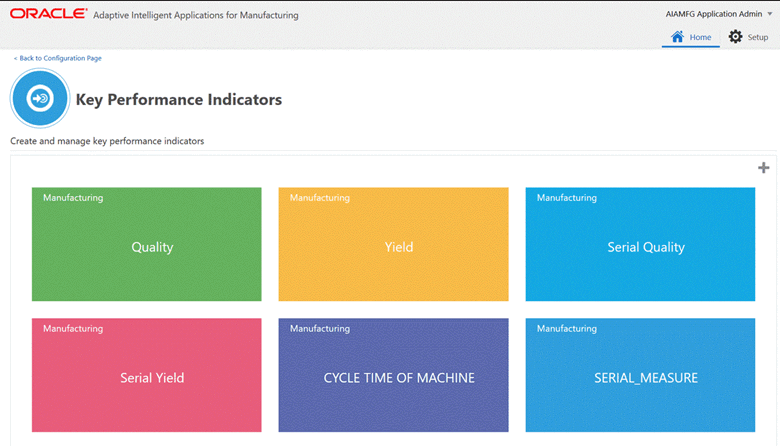The image size is (780, 446).
Task: Select the Serial Quality tile
Action: [640, 244]
